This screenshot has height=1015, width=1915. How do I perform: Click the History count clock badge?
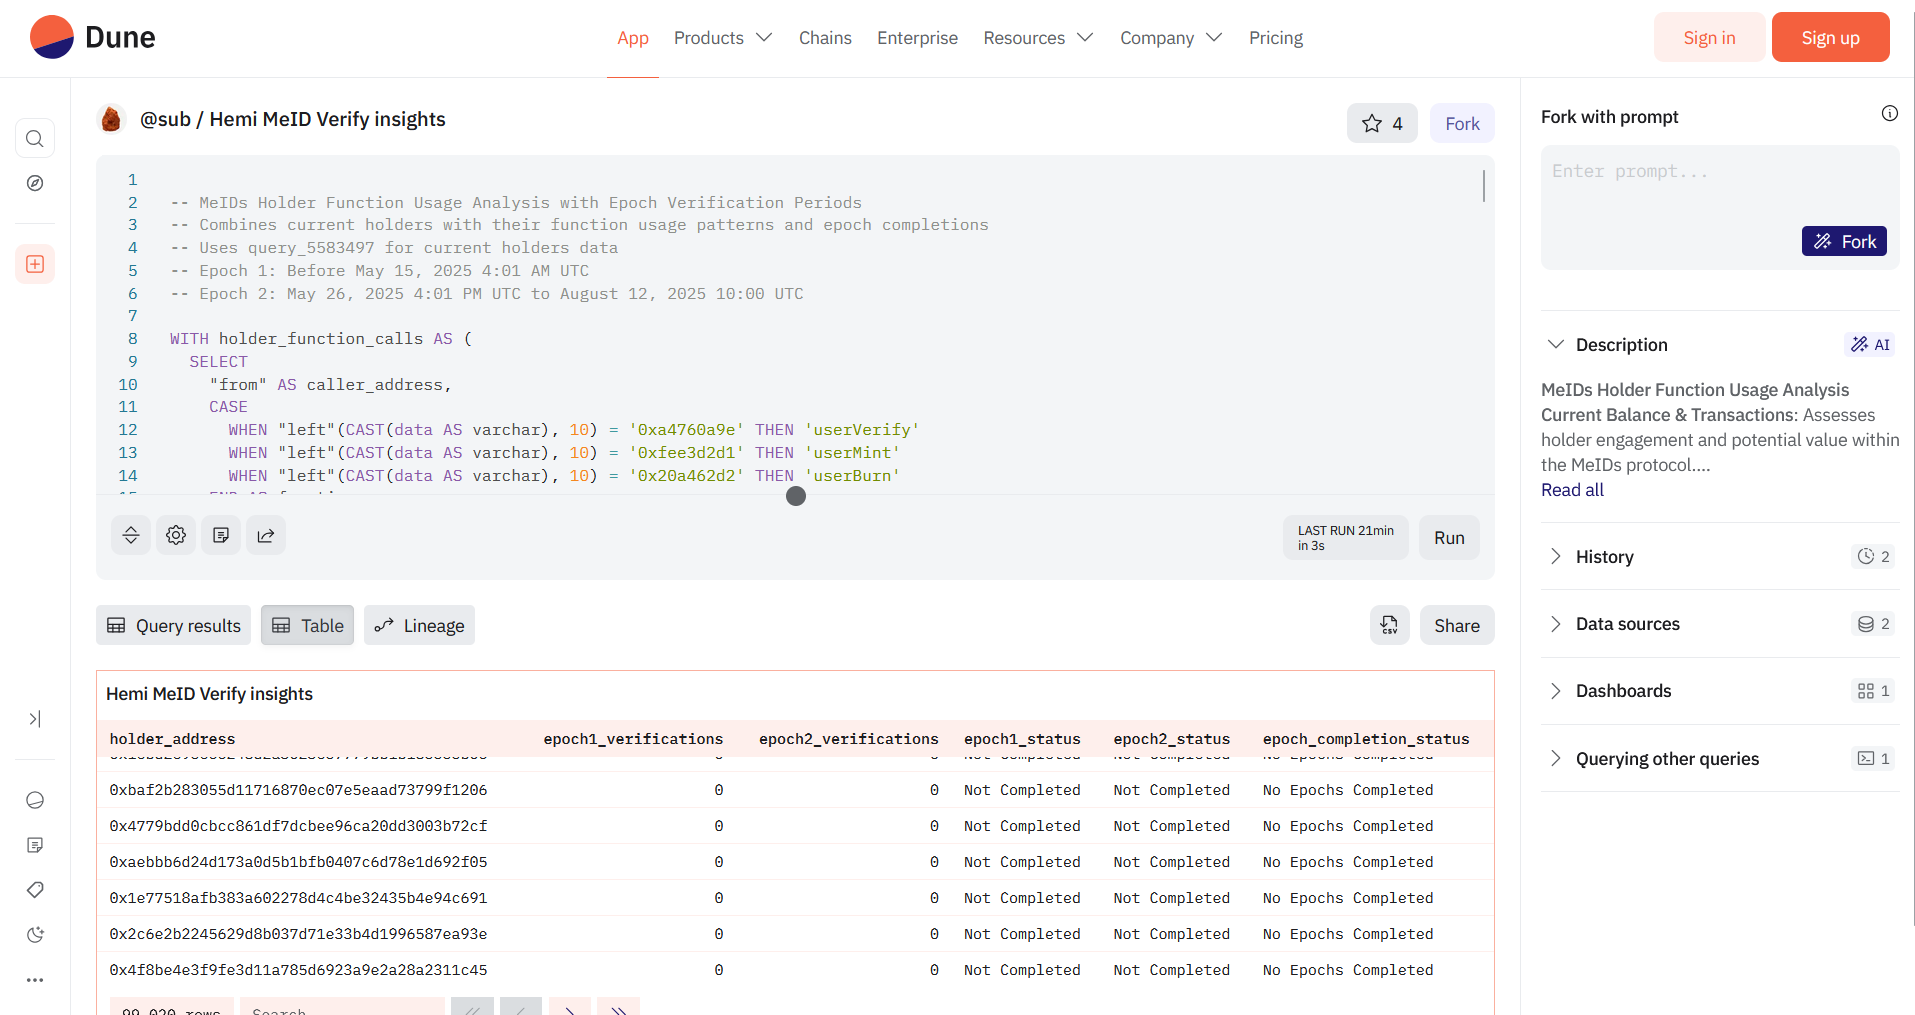1873,557
